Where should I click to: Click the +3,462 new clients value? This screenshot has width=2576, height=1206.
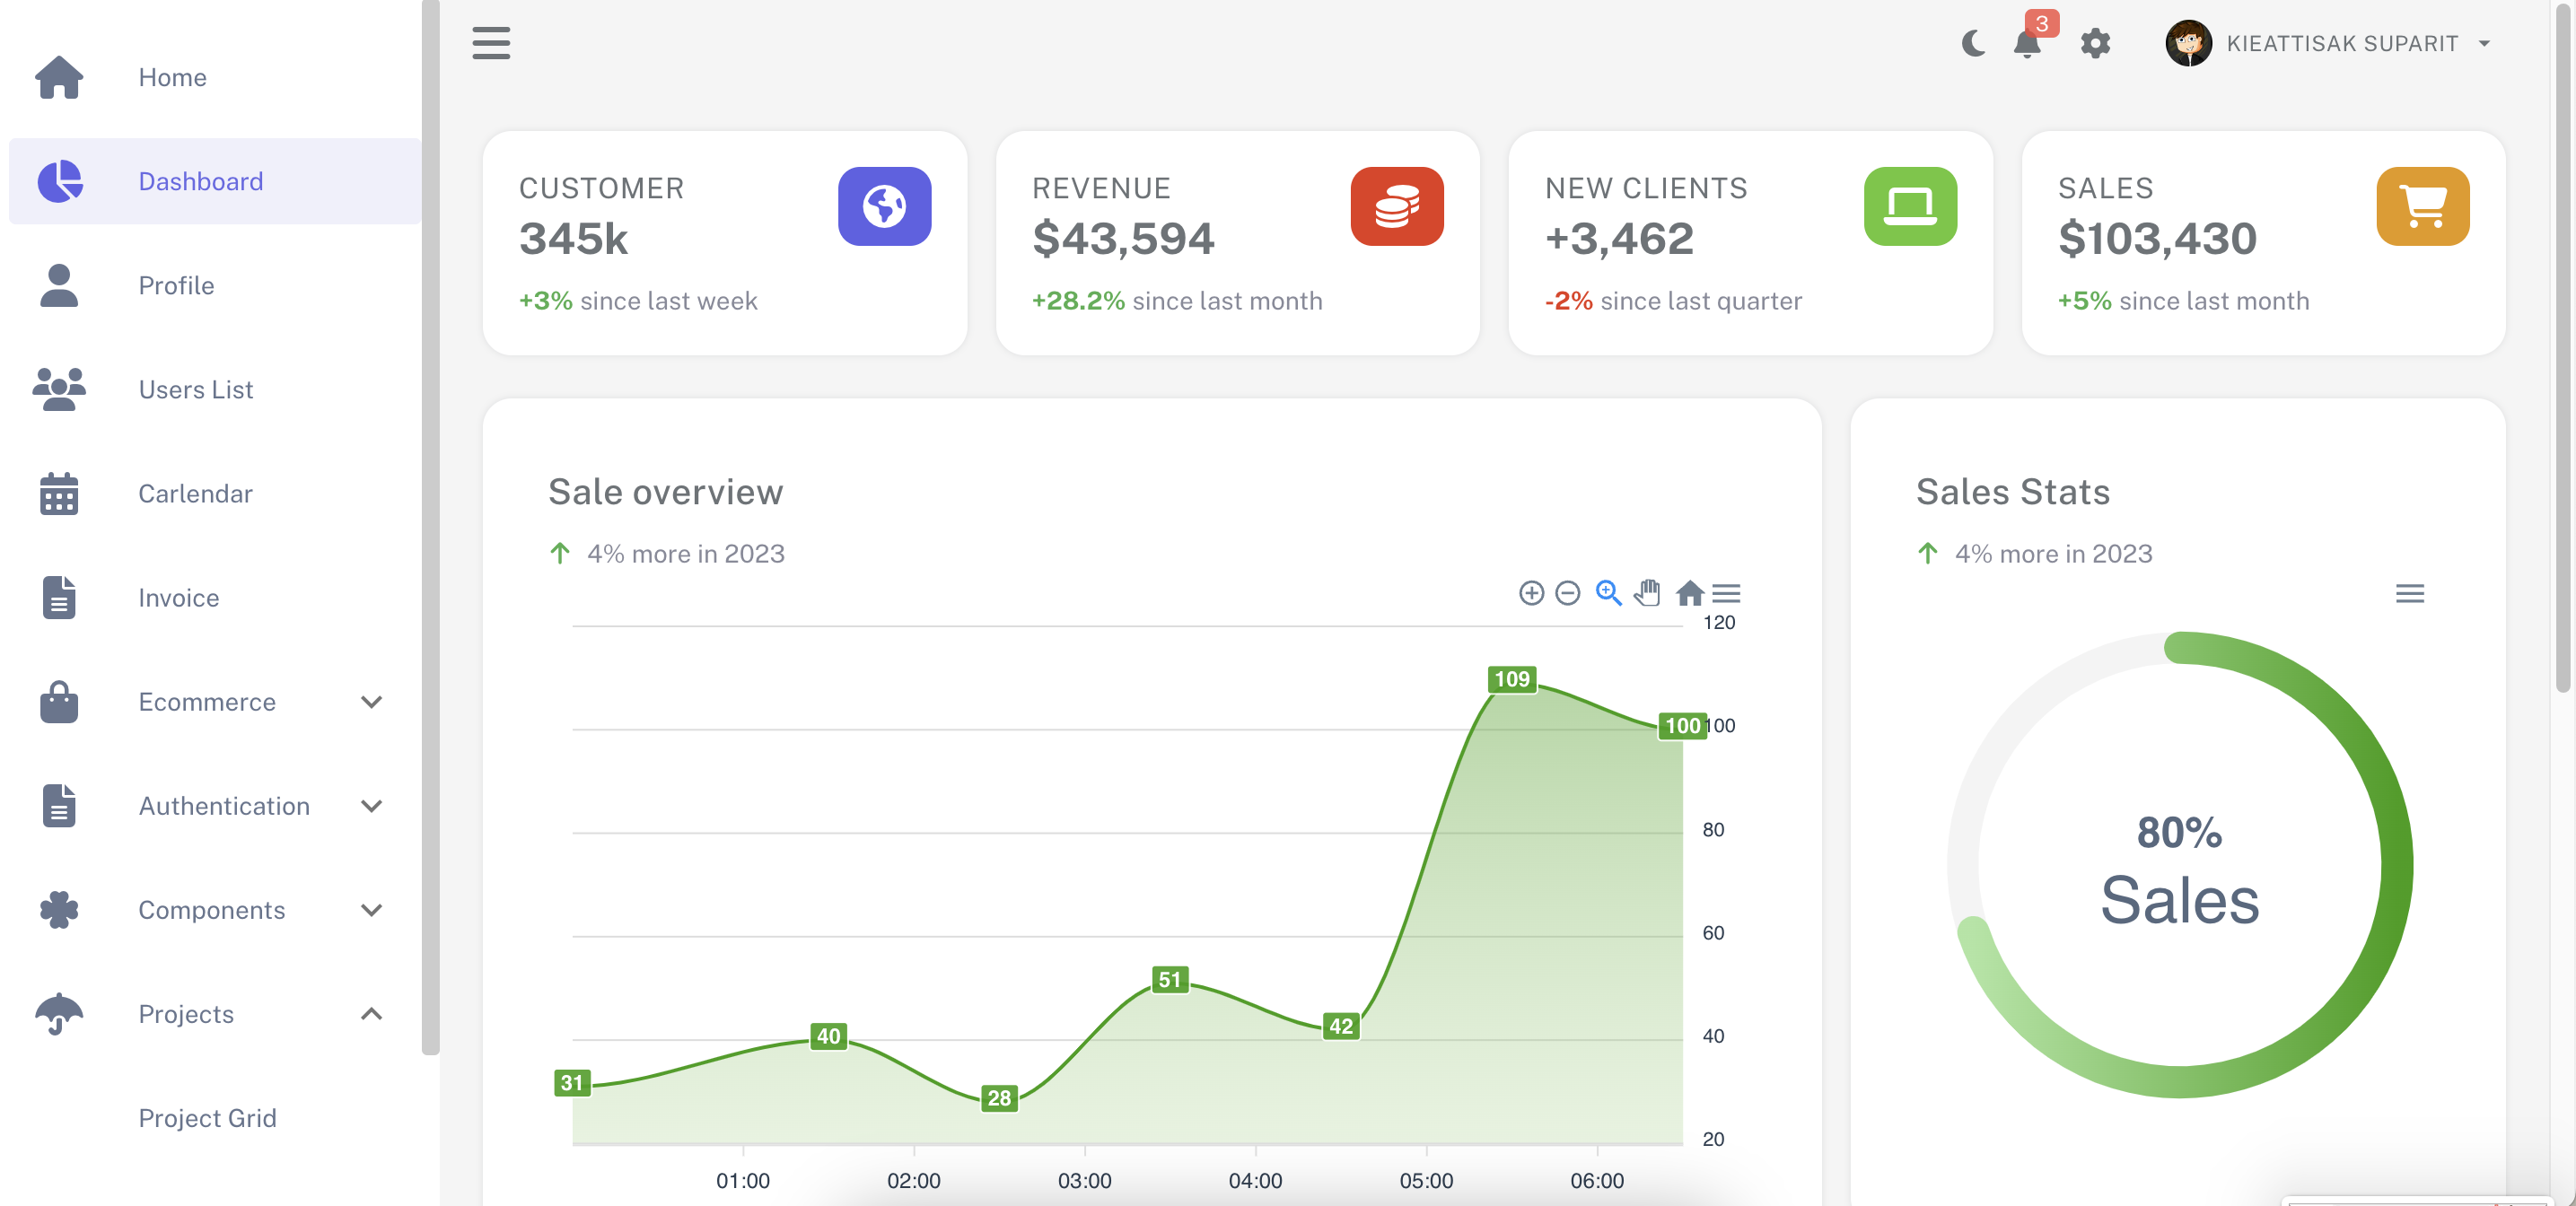1619,239
